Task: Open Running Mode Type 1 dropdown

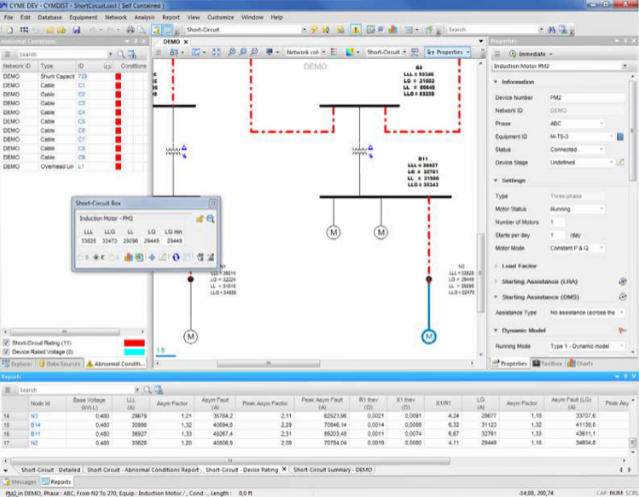Action: tap(622, 346)
